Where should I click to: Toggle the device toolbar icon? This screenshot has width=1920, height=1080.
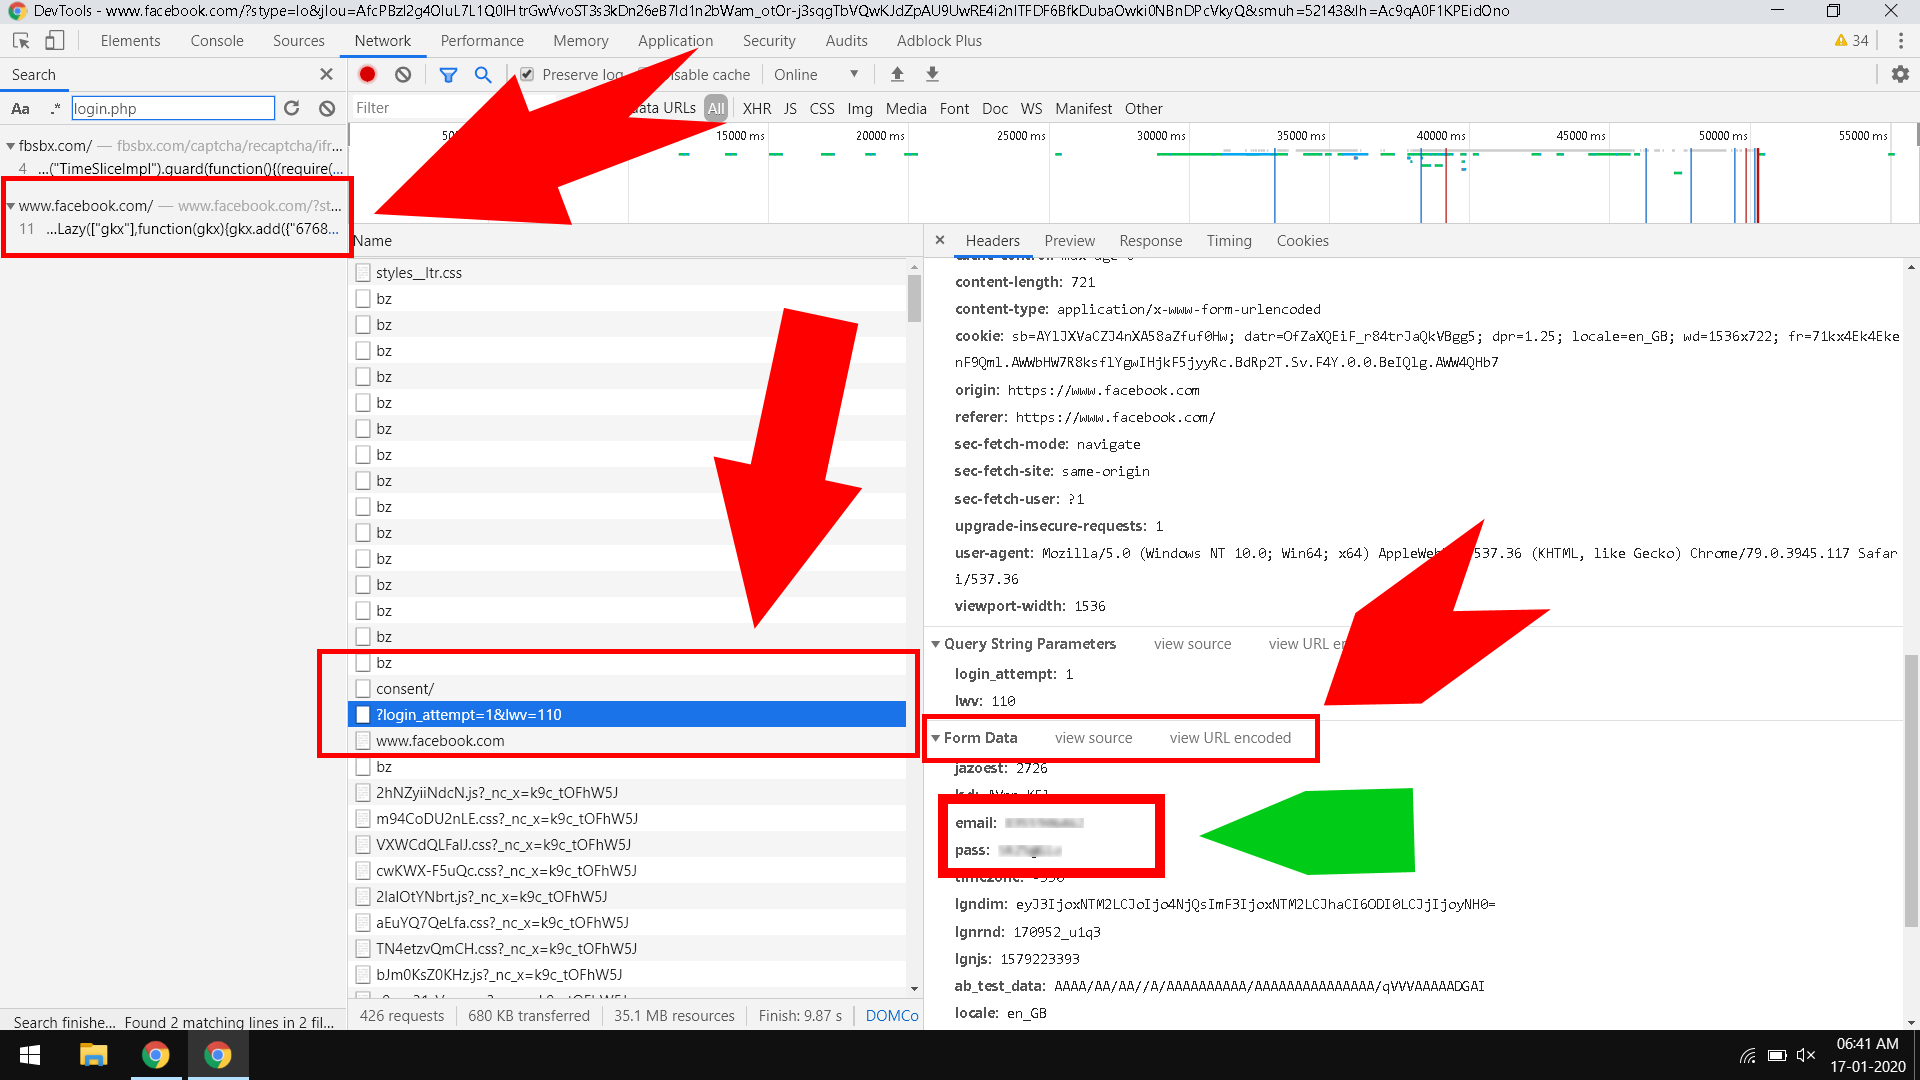click(x=55, y=41)
